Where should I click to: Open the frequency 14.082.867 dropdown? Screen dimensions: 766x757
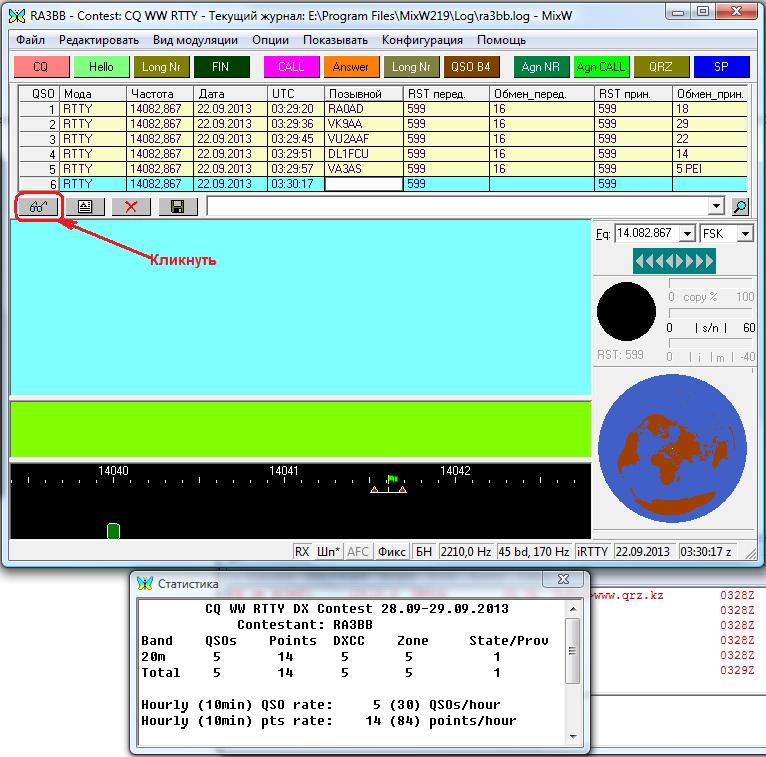pyautogui.click(x=686, y=233)
